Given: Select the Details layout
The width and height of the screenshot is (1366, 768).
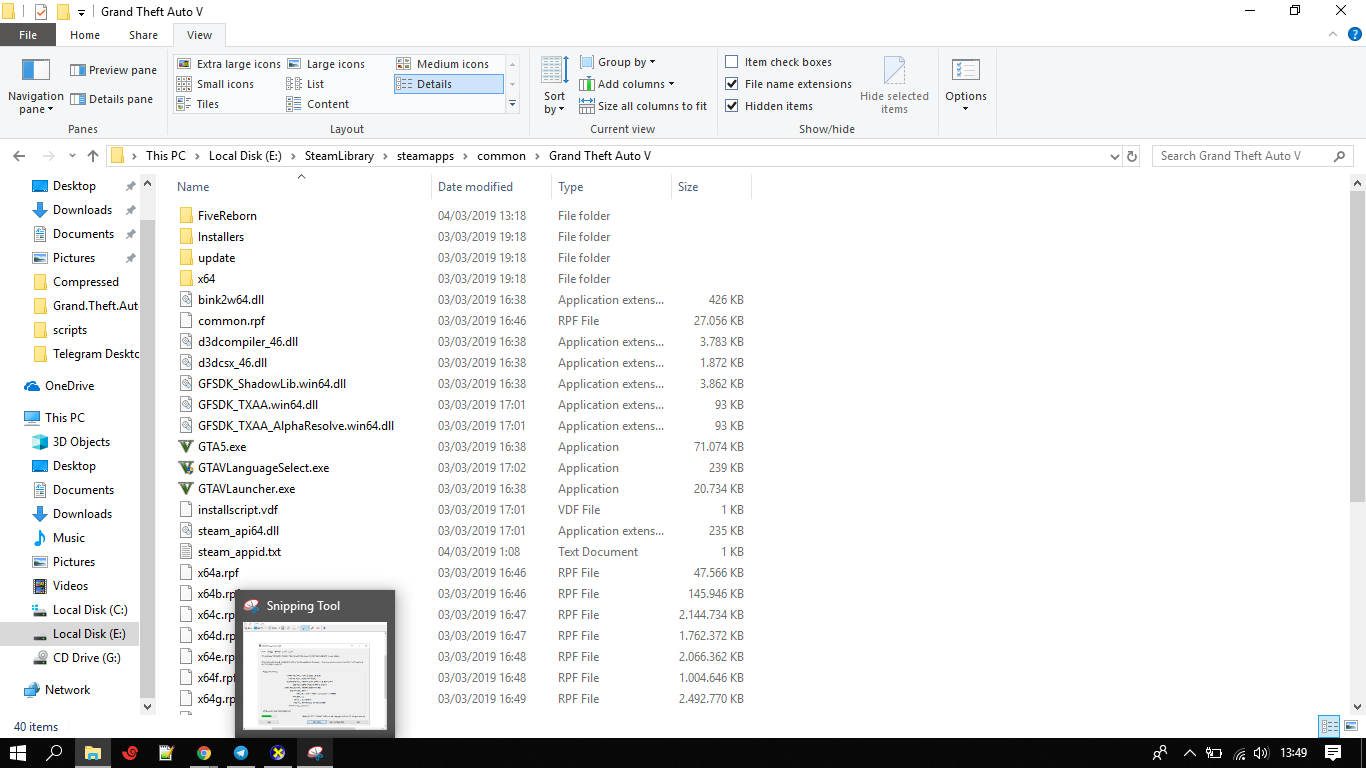Looking at the screenshot, I should [448, 84].
